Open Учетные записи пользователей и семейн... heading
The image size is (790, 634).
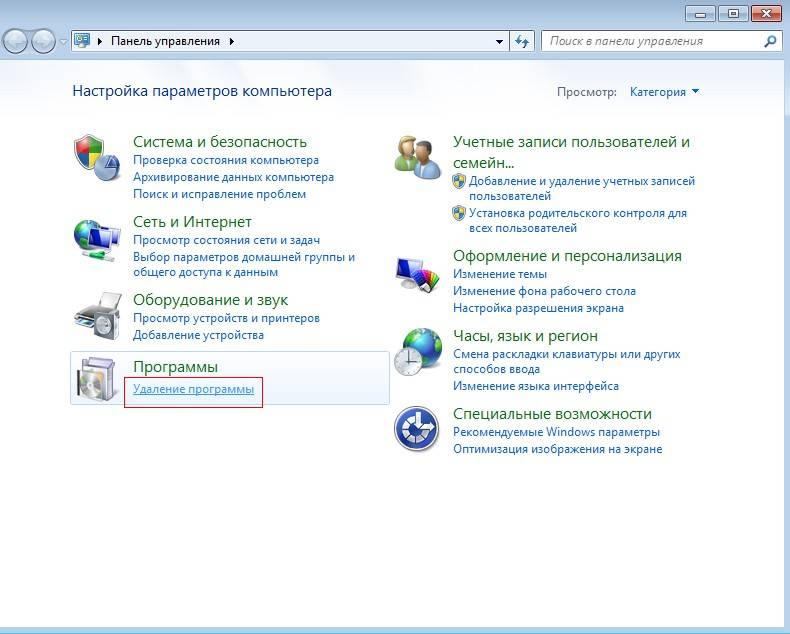[x=571, y=152]
